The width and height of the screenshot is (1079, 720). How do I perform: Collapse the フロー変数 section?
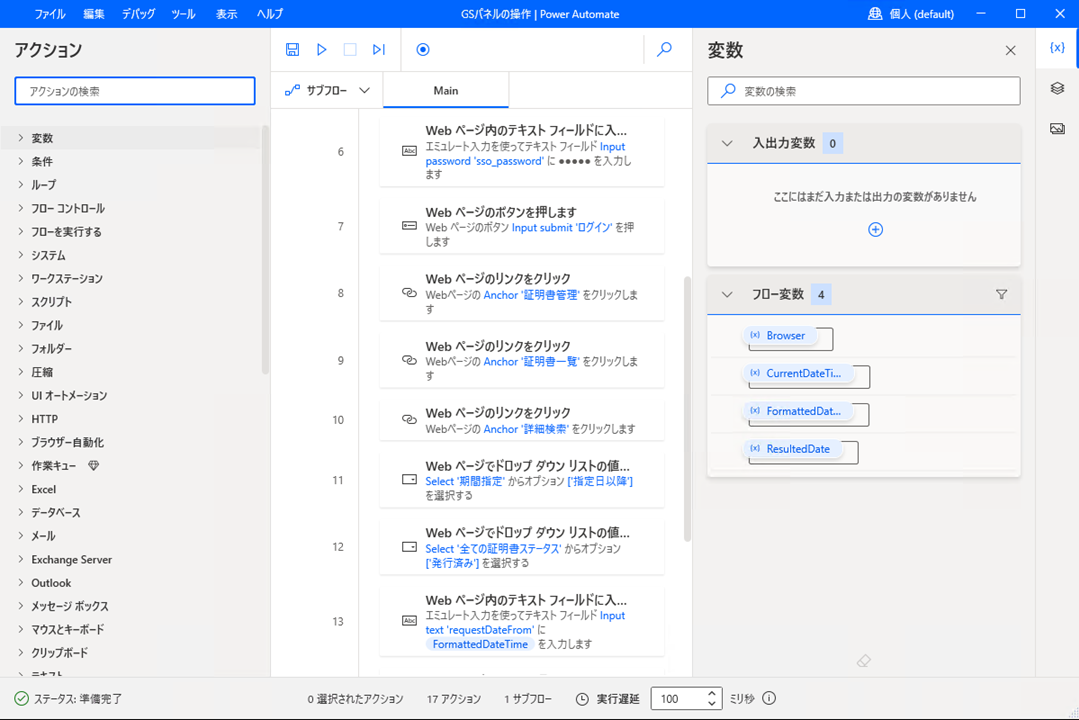tap(727, 294)
